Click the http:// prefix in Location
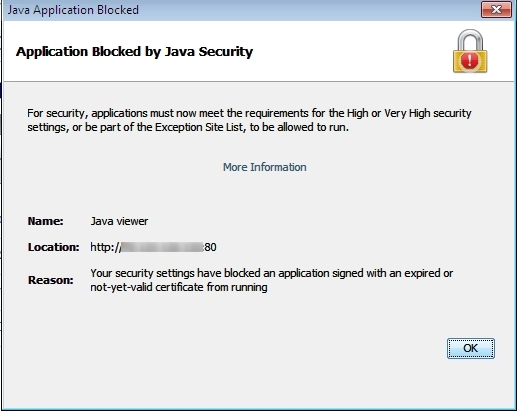 106,247
